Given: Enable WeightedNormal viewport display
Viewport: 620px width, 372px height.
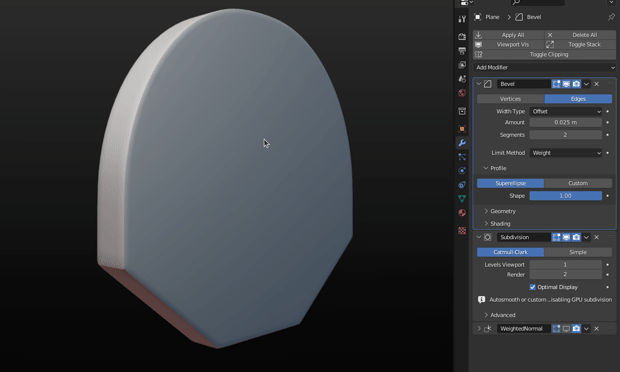Looking at the screenshot, I should 566,329.
